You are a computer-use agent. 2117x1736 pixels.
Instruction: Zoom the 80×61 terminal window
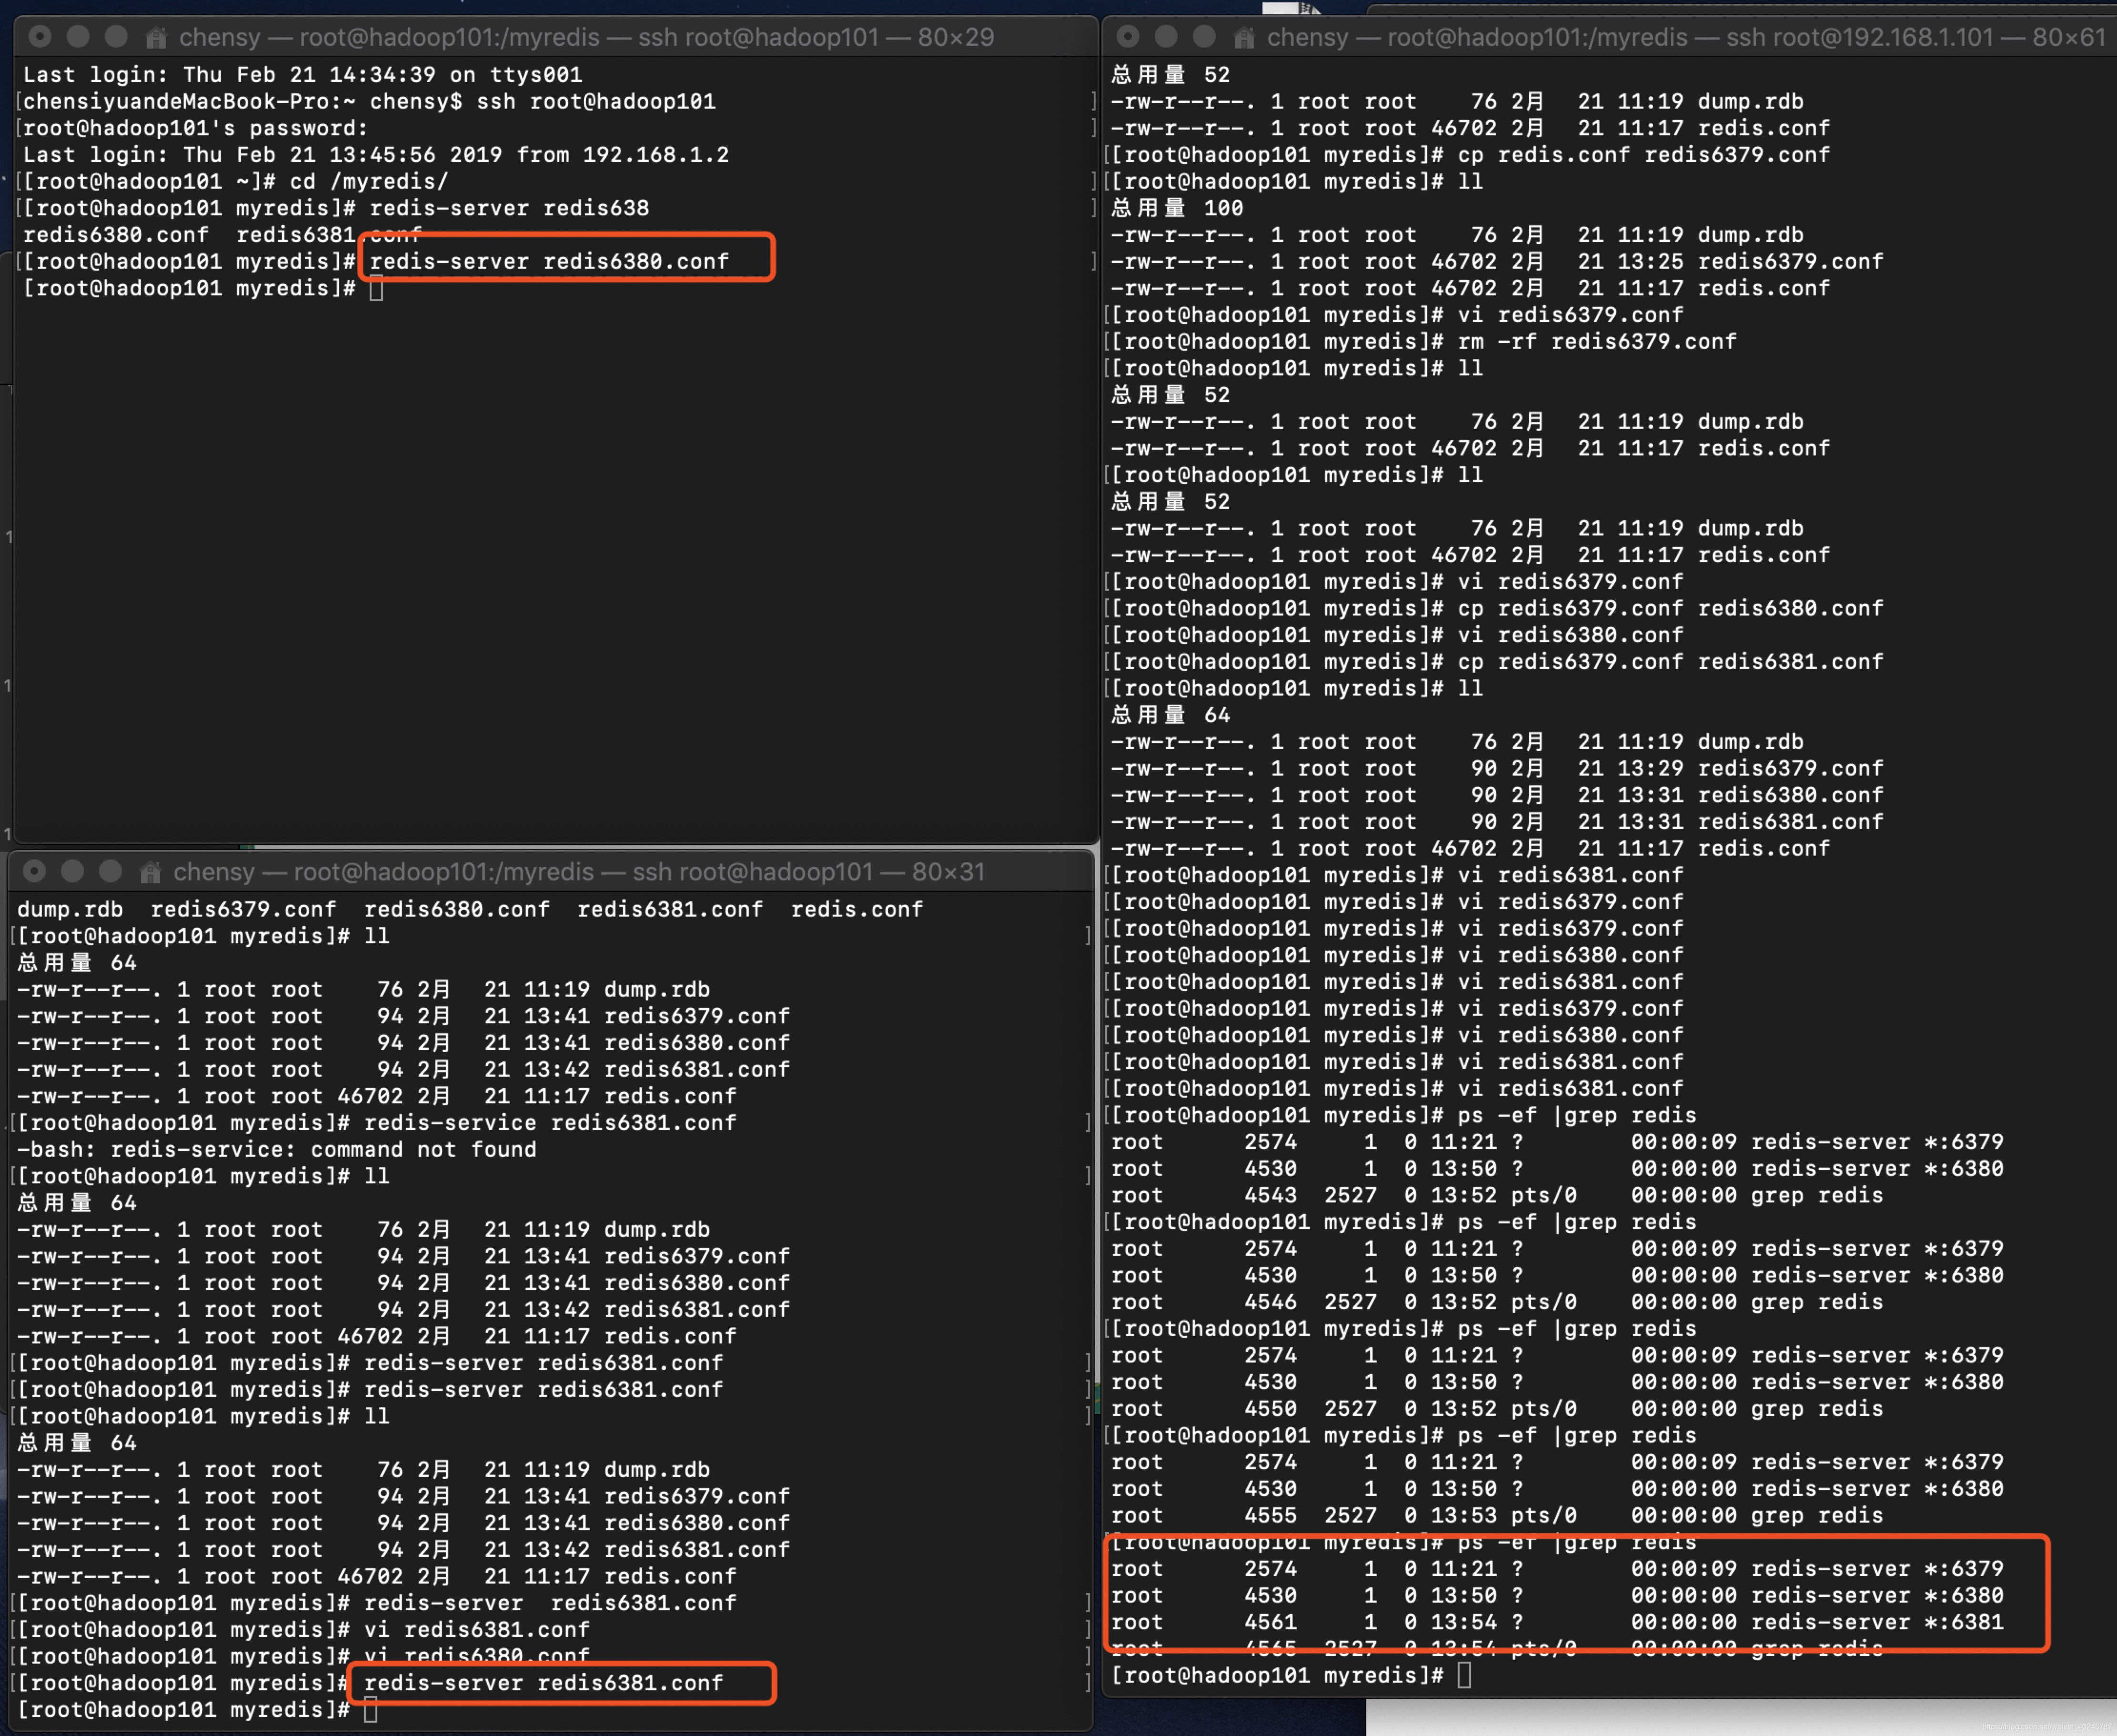(1204, 37)
